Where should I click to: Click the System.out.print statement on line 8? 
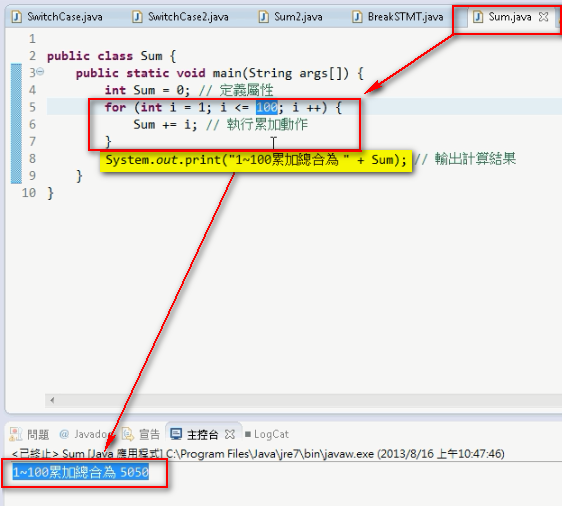point(256,160)
